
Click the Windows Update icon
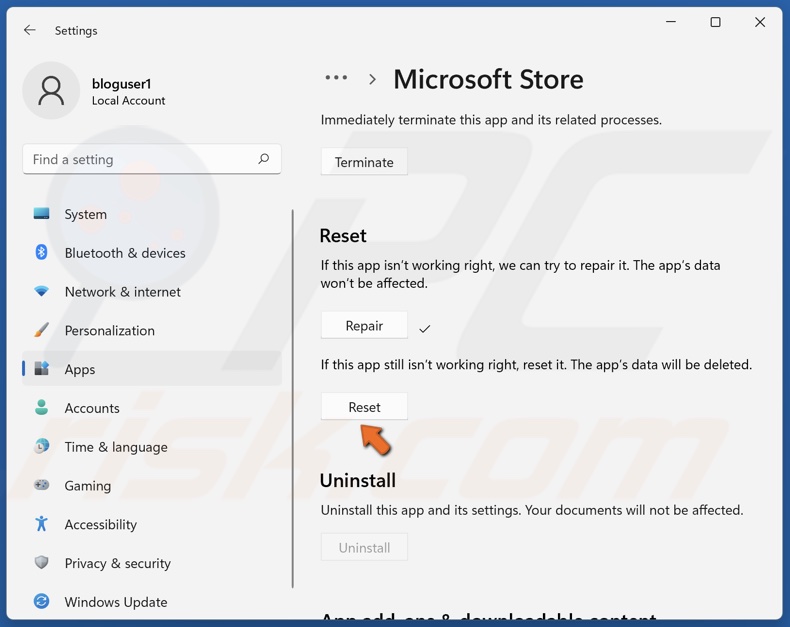pyautogui.click(x=41, y=602)
